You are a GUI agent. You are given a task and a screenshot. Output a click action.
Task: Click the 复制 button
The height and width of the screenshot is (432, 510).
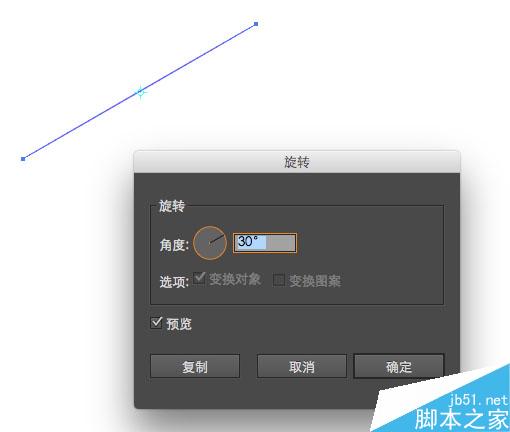[195, 366]
